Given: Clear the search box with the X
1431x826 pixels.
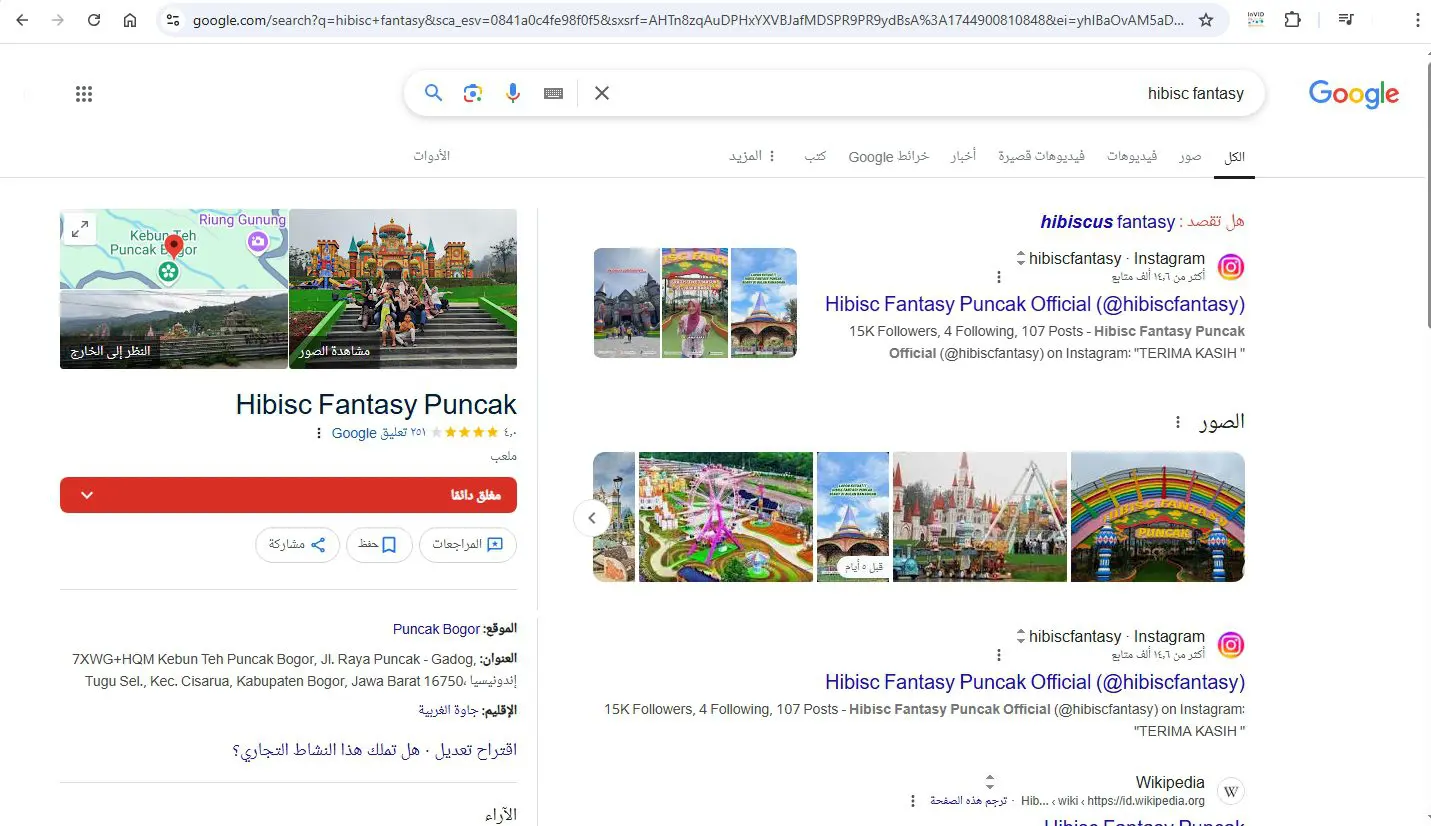Looking at the screenshot, I should [602, 93].
